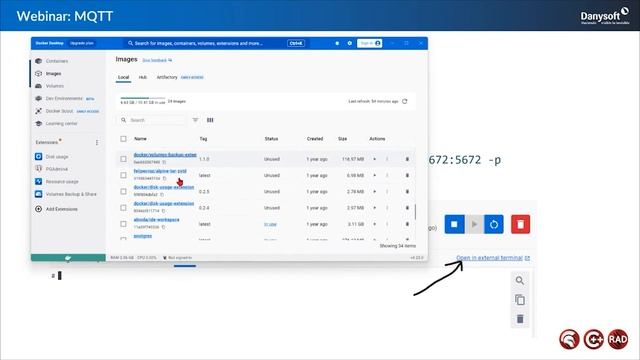Click the Add Extensions plus icon
Screen dimensions: 640x360
pos(38,209)
